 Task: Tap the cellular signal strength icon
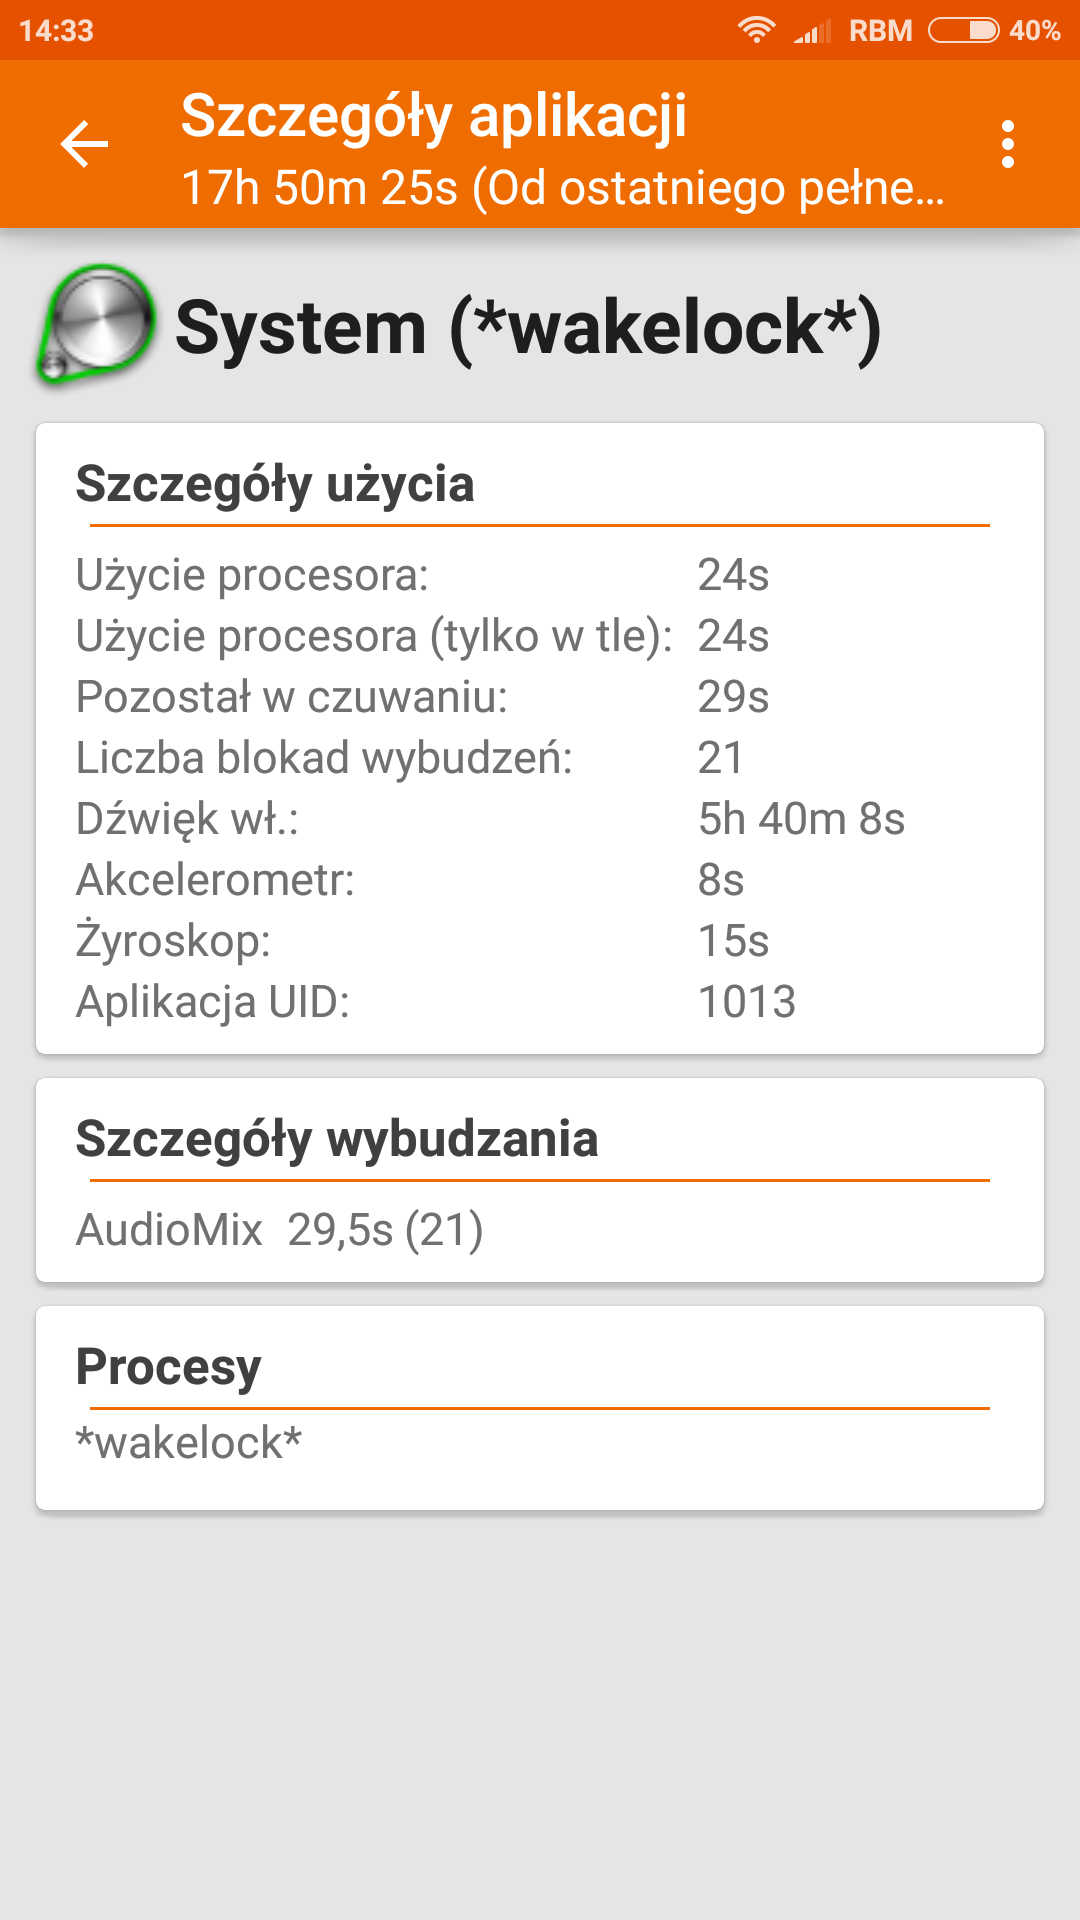[812, 32]
